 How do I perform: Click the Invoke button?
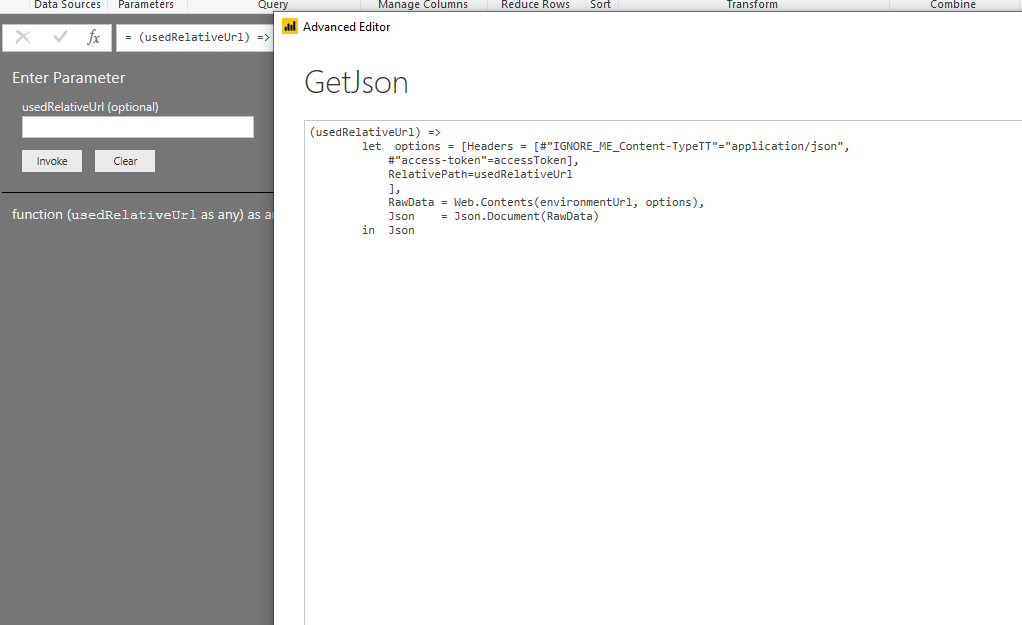coord(52,161)
